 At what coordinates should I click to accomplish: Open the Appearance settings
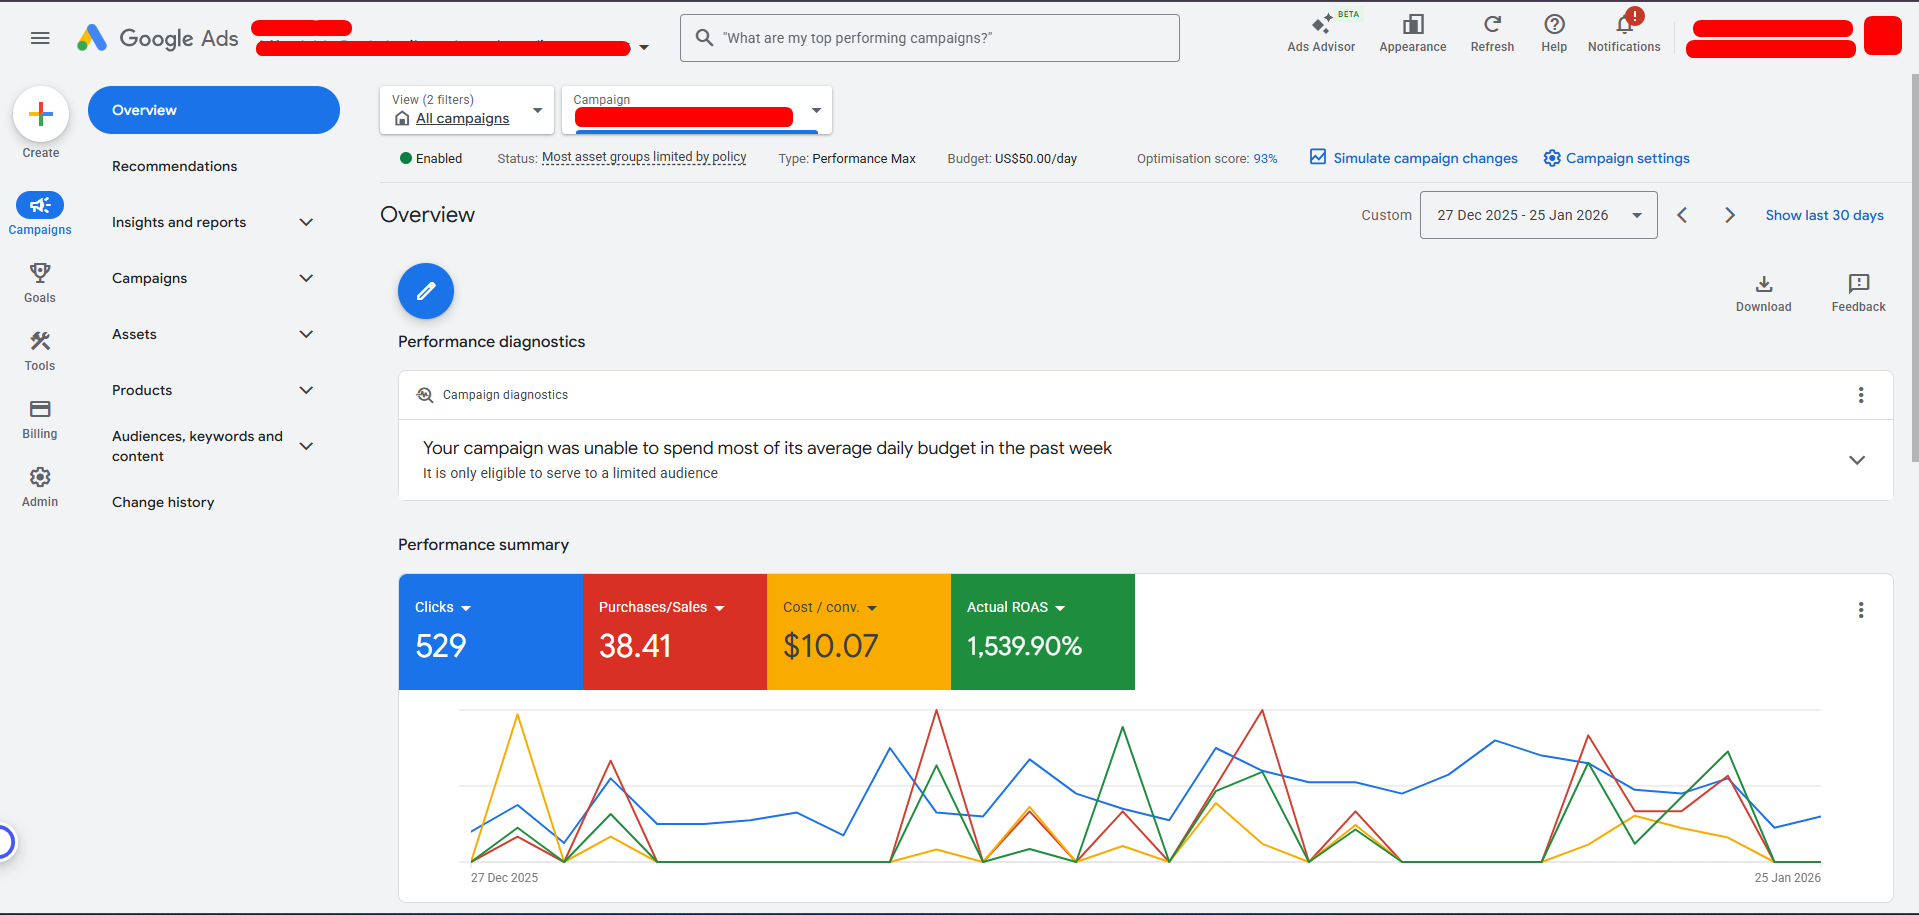tap(1412, 33)
